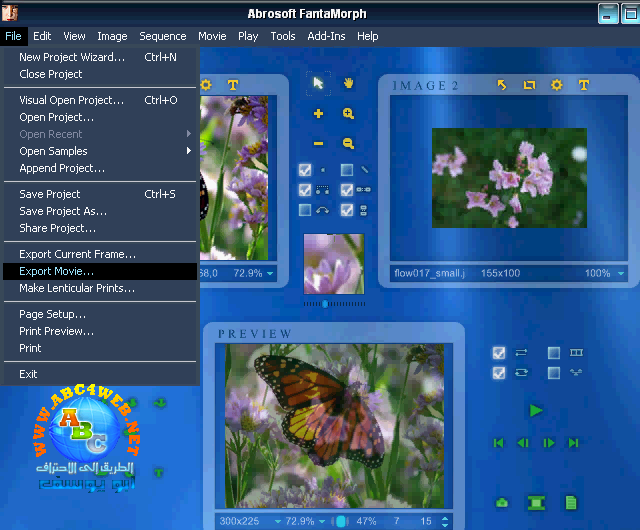
Task: Toggle preview forward arrows checkbox
Action: [x=499, y=353]
